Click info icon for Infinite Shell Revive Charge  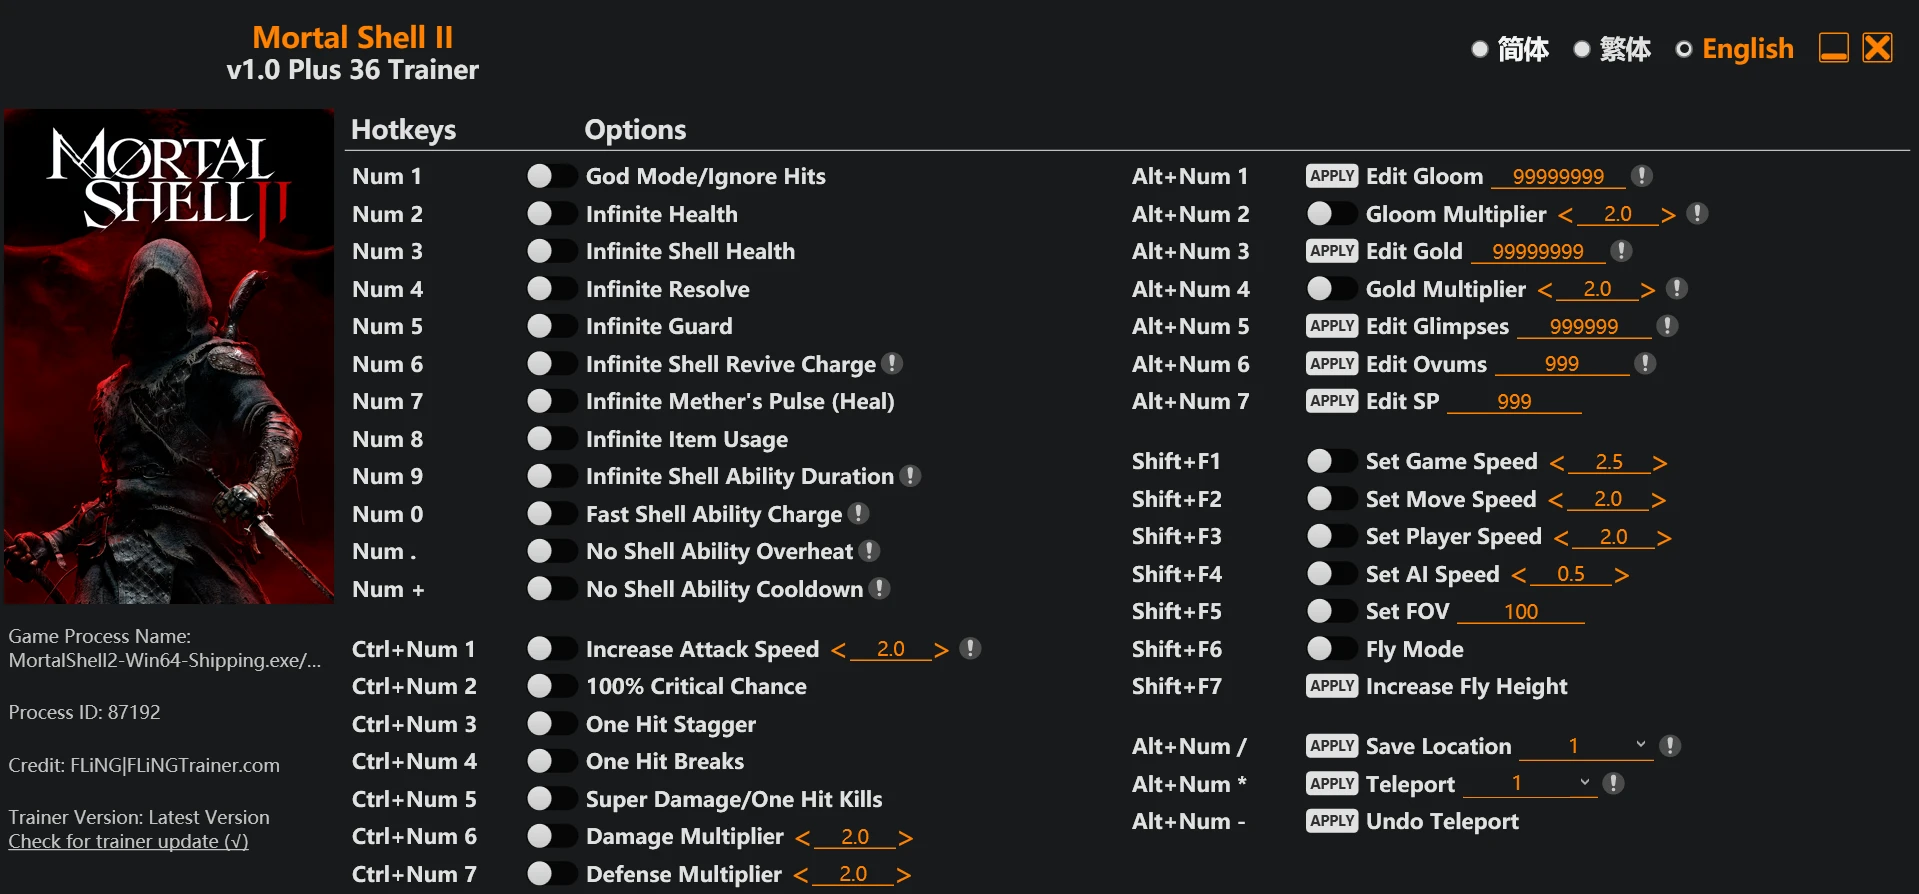click(x=892, y=363)
